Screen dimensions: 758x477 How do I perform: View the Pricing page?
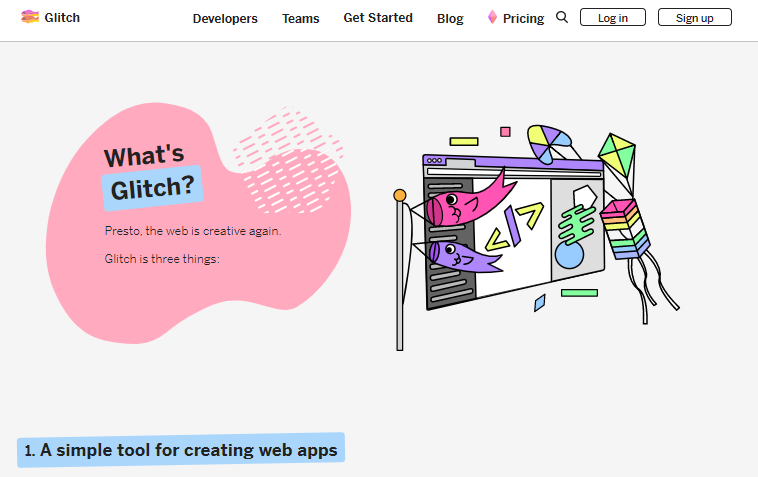[524, 18]
